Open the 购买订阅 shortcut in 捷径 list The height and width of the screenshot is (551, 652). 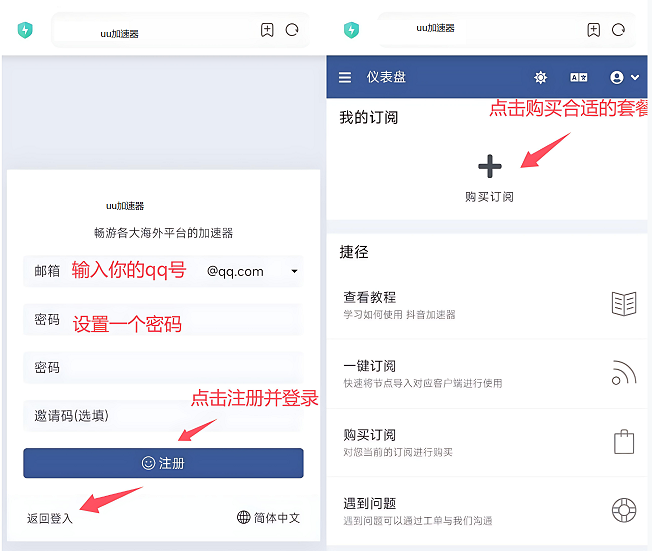[x=487, y=442]
